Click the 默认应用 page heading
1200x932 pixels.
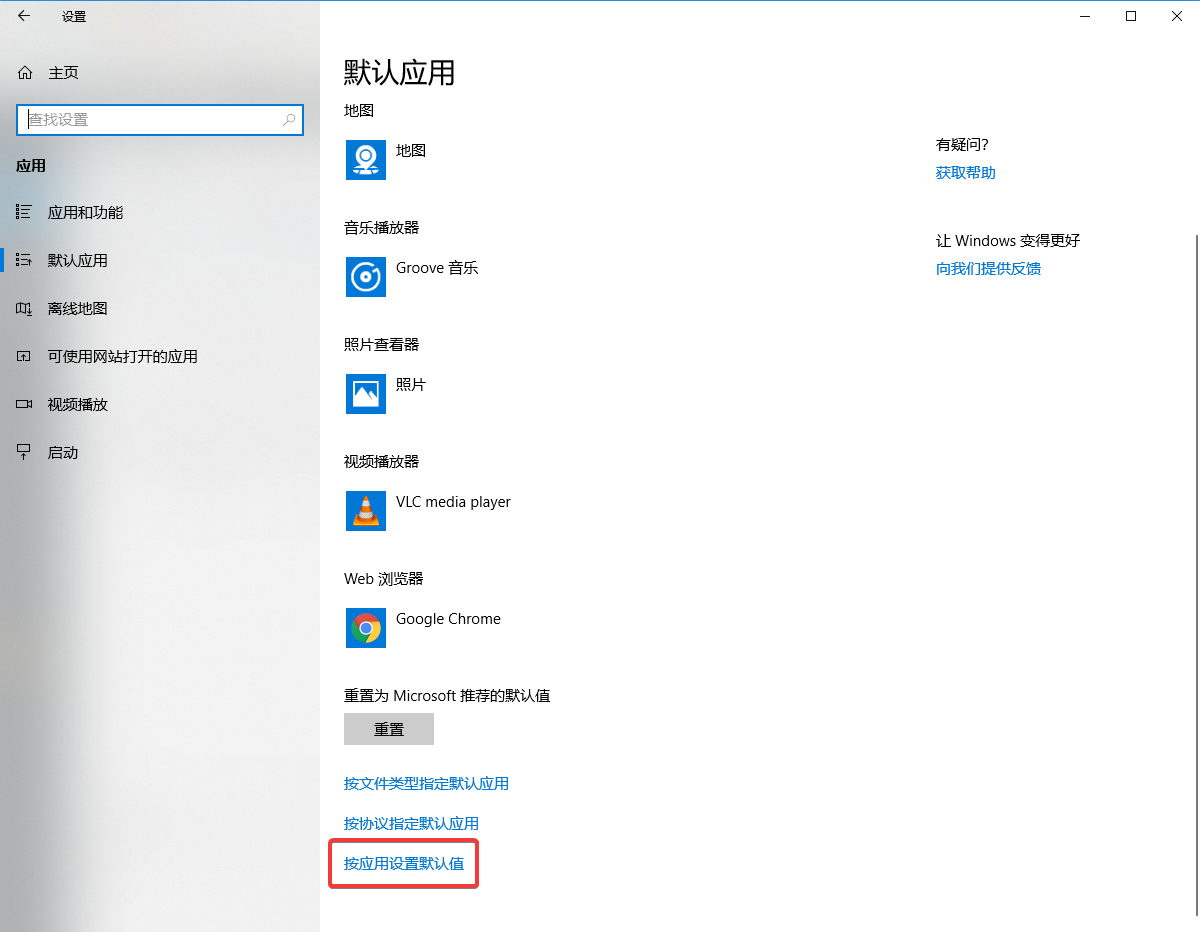coord(400,72)
